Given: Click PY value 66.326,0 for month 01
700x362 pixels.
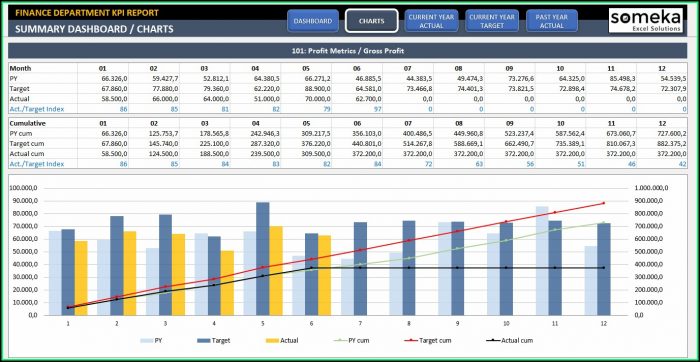Looking at the screenshot, I should [x=114, y=79].
